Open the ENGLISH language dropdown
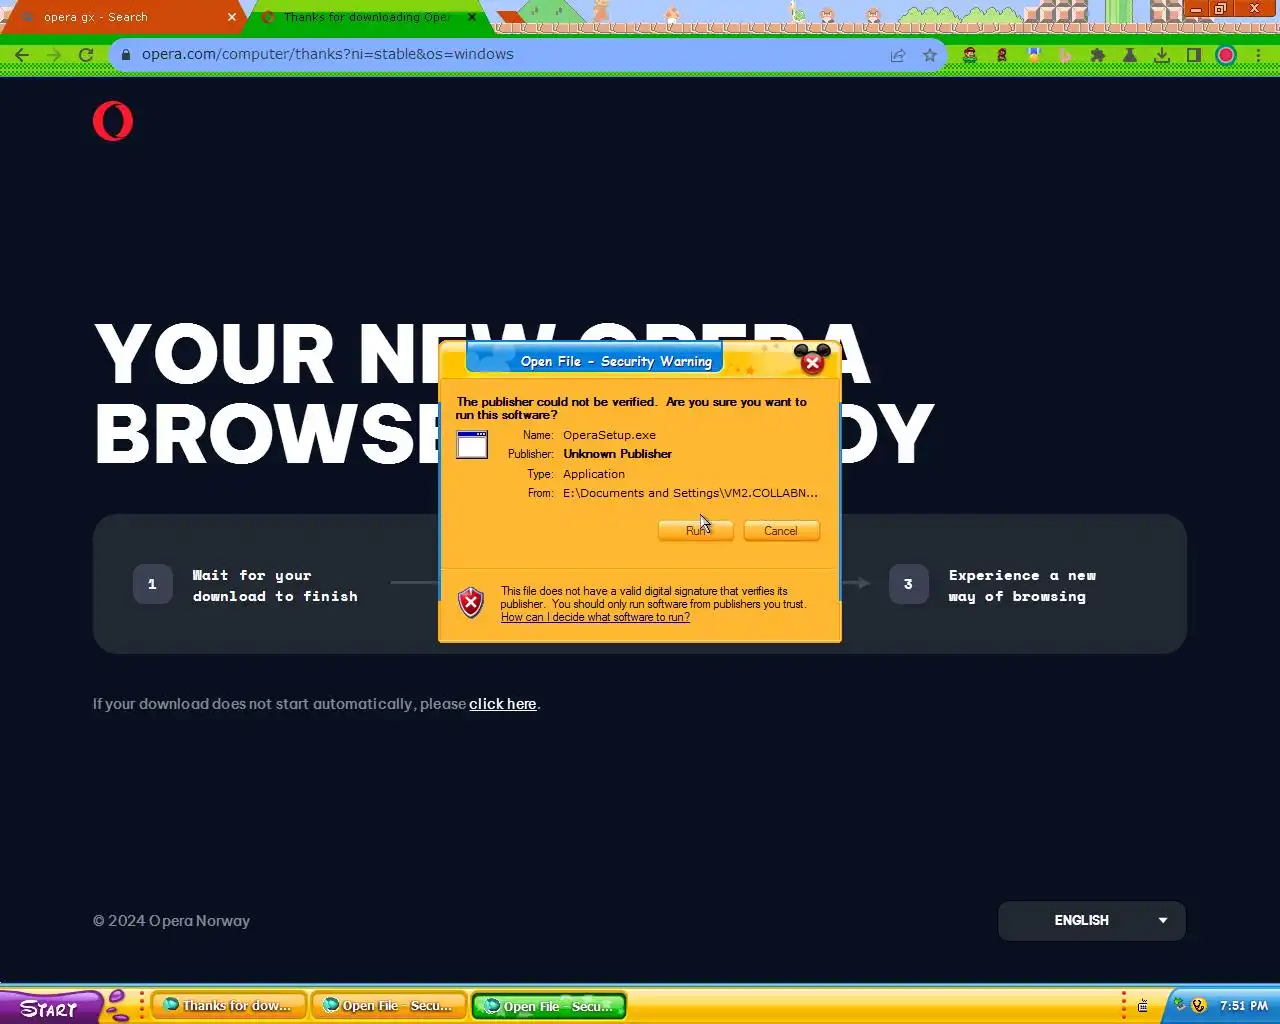The height and width of the screenshot is (1024, 1280). pyautogui.click(x=1092, y=921)
